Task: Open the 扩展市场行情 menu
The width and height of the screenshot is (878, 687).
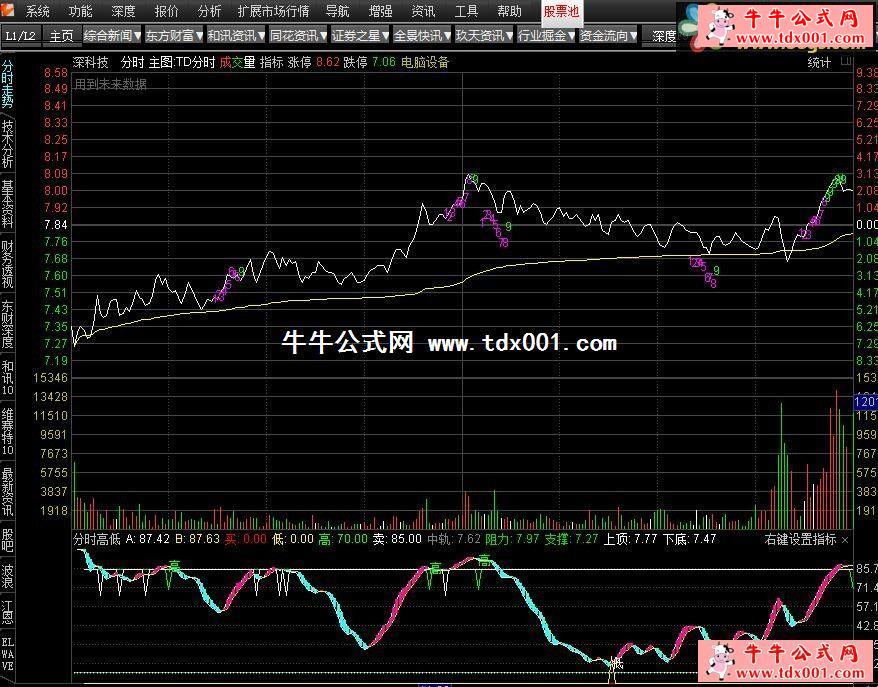Action: pyautogui.click(x=273, y=11)
